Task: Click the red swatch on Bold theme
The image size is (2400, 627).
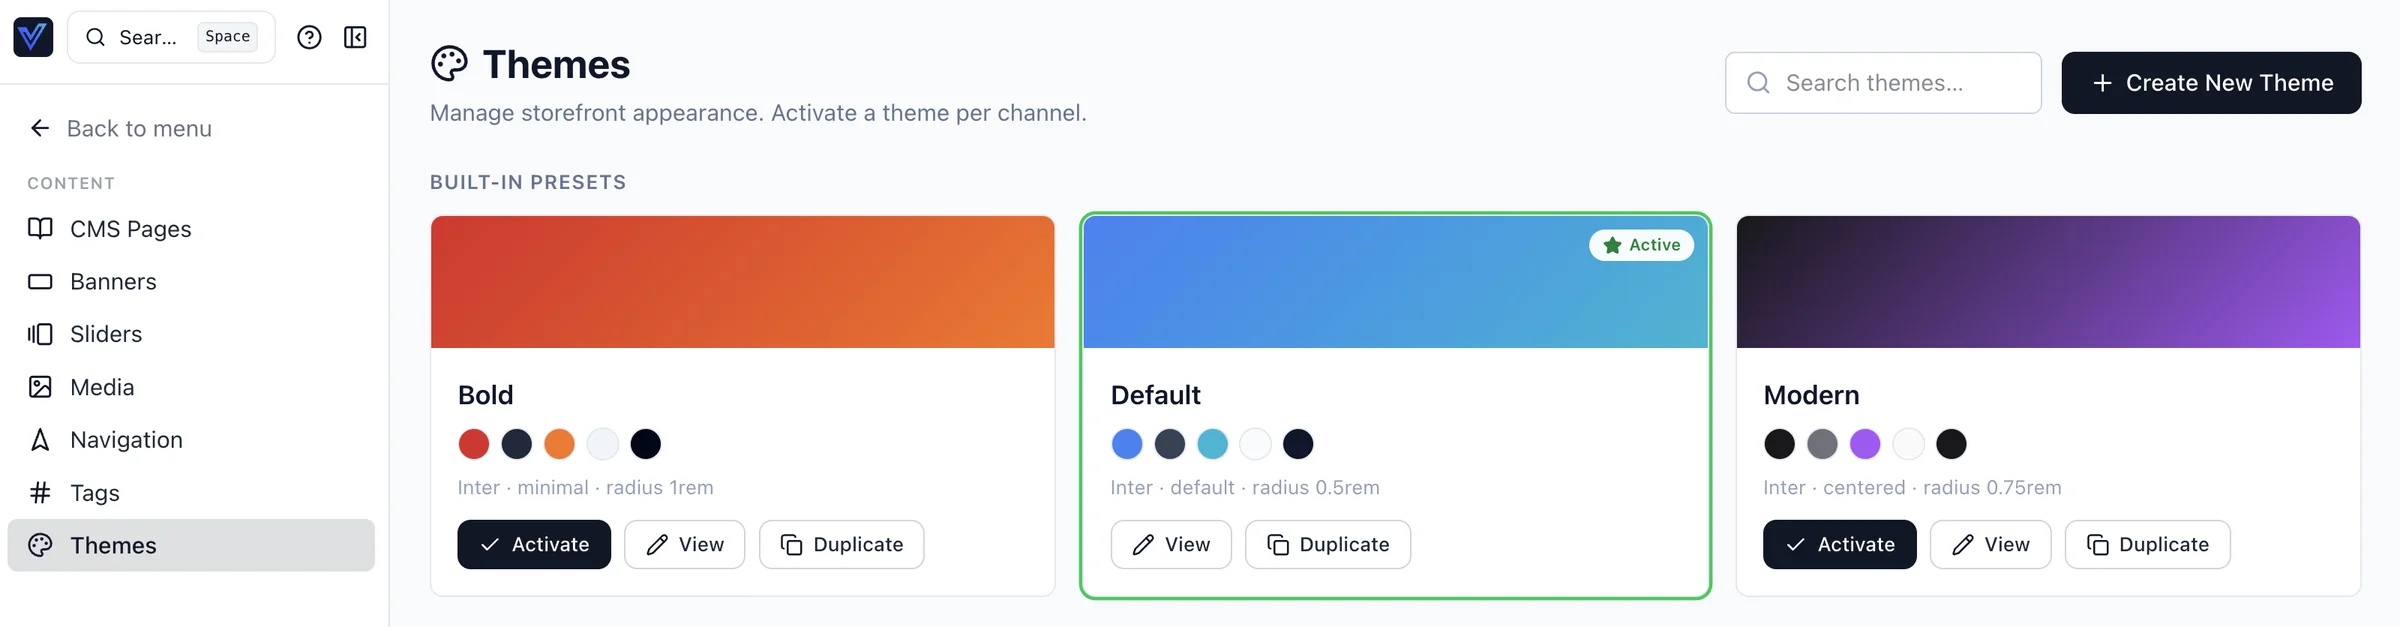Action: [x=474, y=444]
